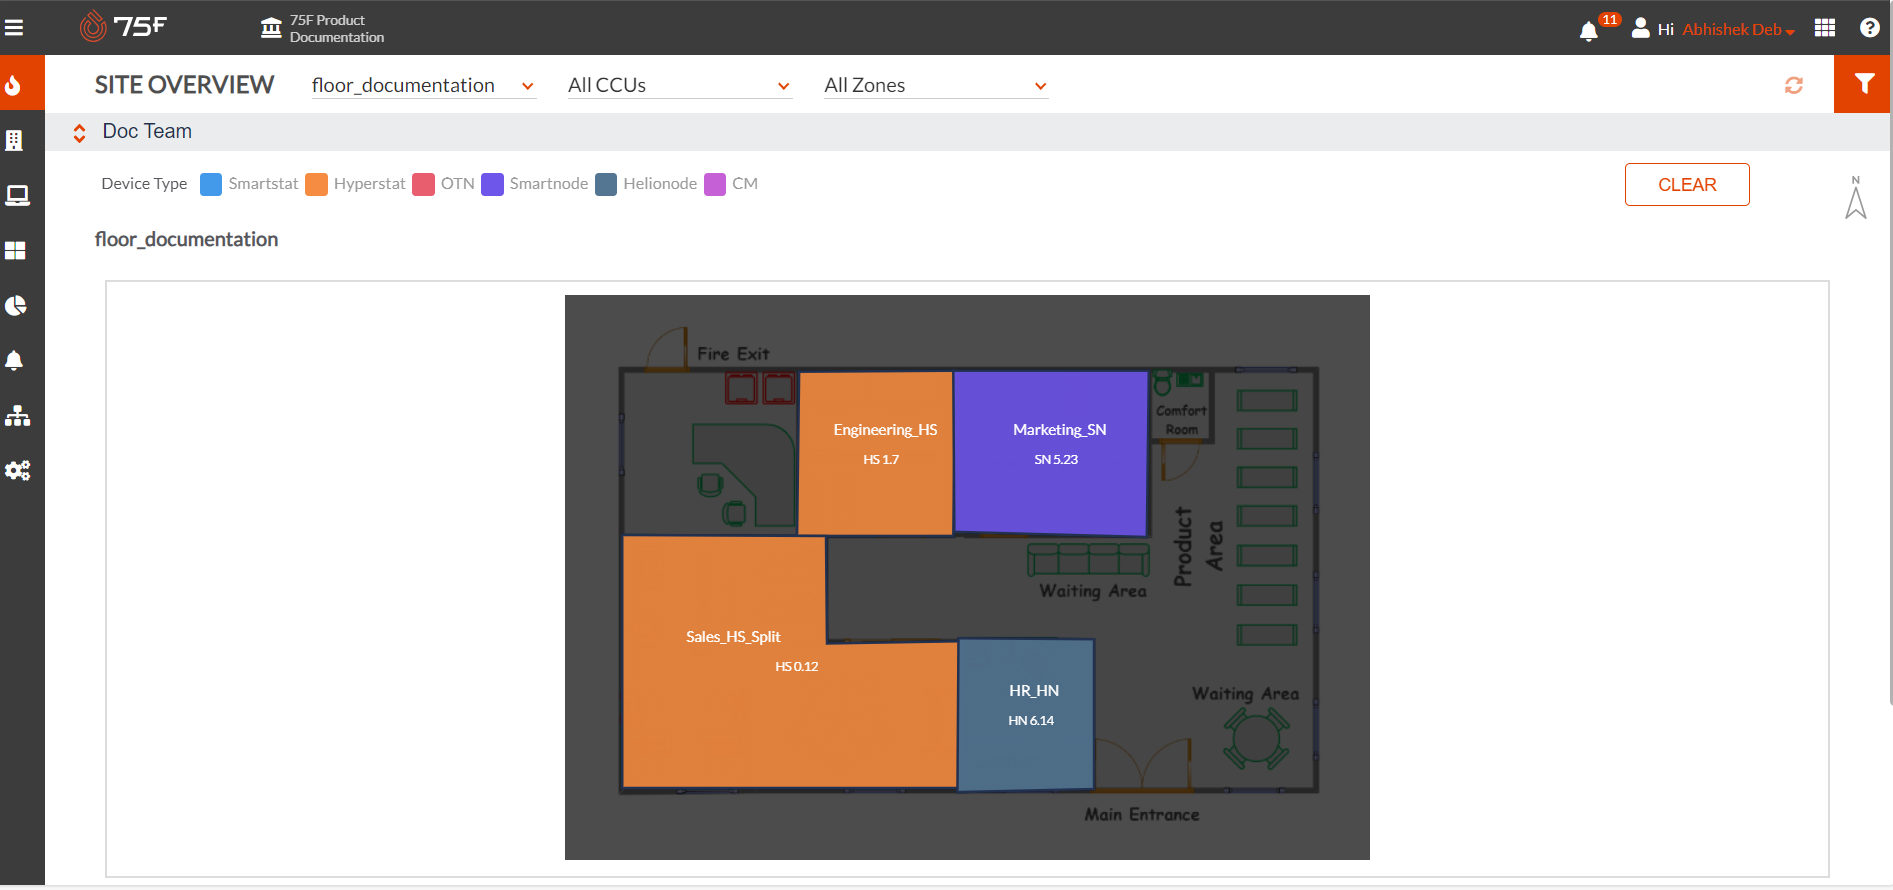This screenshot has width=1893, height=890.
Task: Select the Engineering_HS zone on floor plan
Action: pos(876,453)
